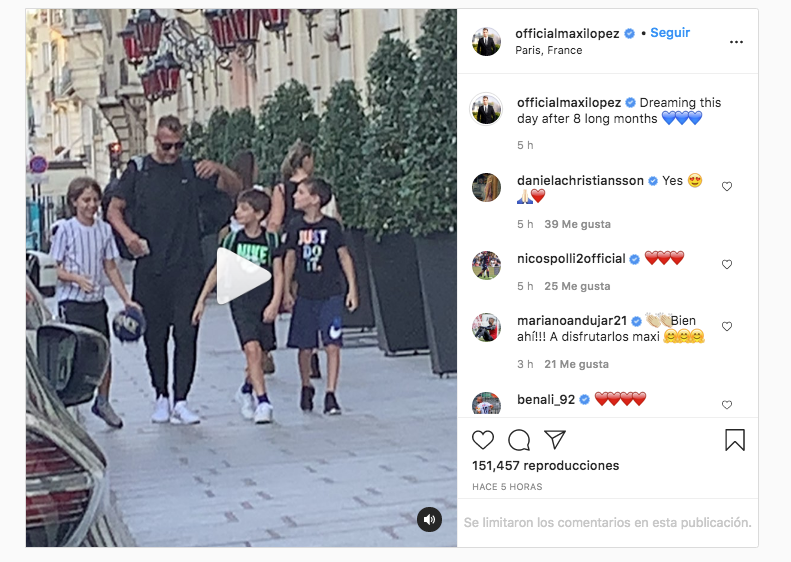791x562 pixels.
Task: Toggle video sound with the speaker icon
Action: pos(429,520)
